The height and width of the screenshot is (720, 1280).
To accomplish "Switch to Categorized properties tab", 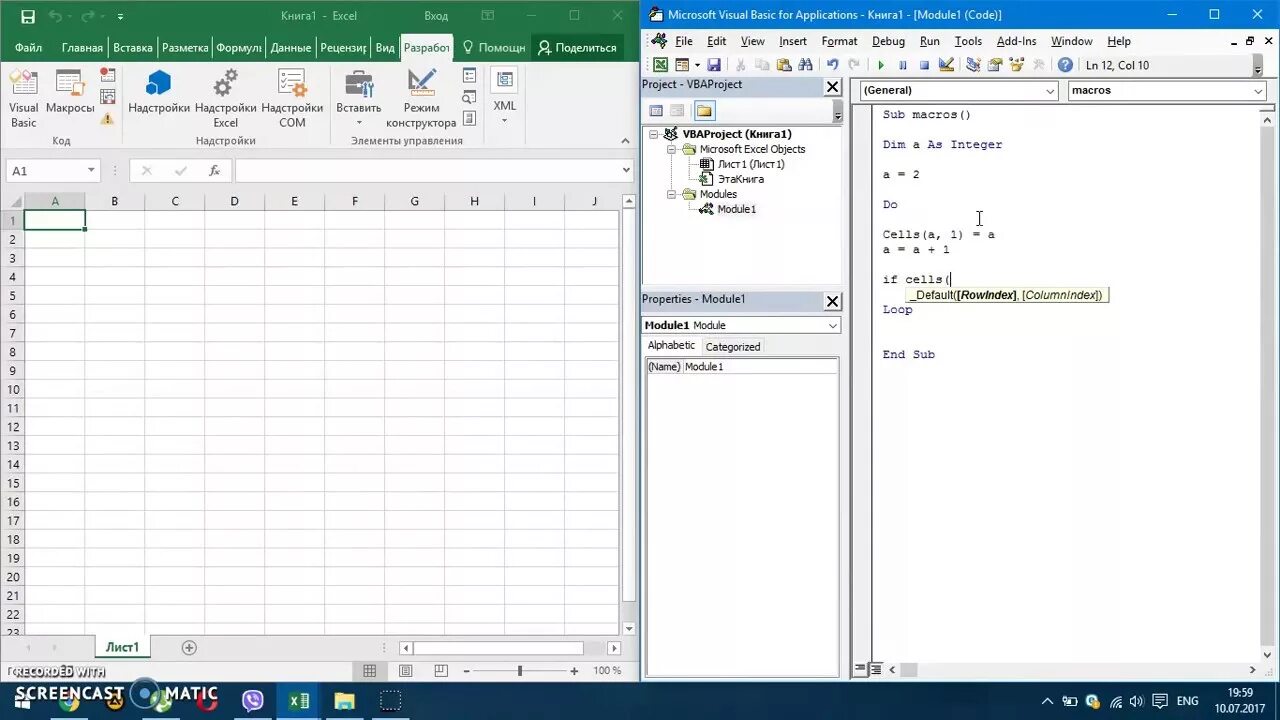I will [733, 347].
